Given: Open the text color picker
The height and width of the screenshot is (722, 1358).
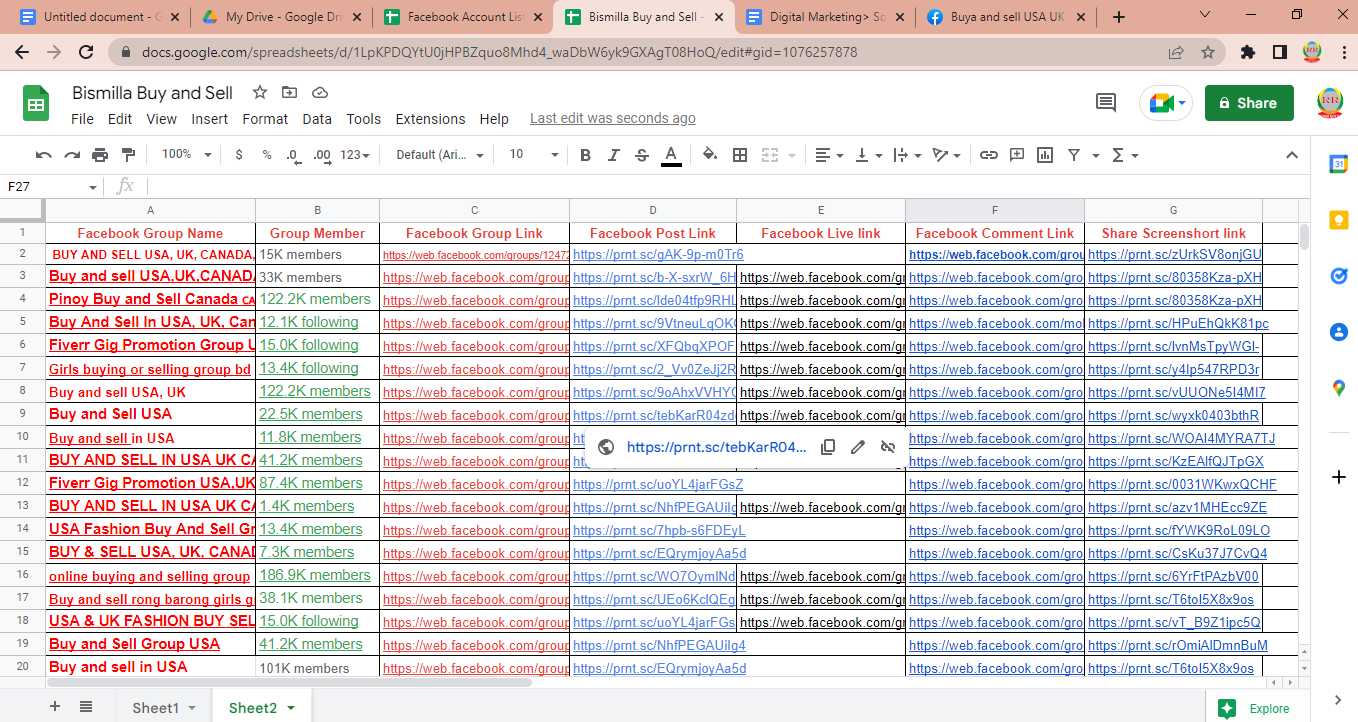Looking at the screenshot, I should click(x=671, y=155).
